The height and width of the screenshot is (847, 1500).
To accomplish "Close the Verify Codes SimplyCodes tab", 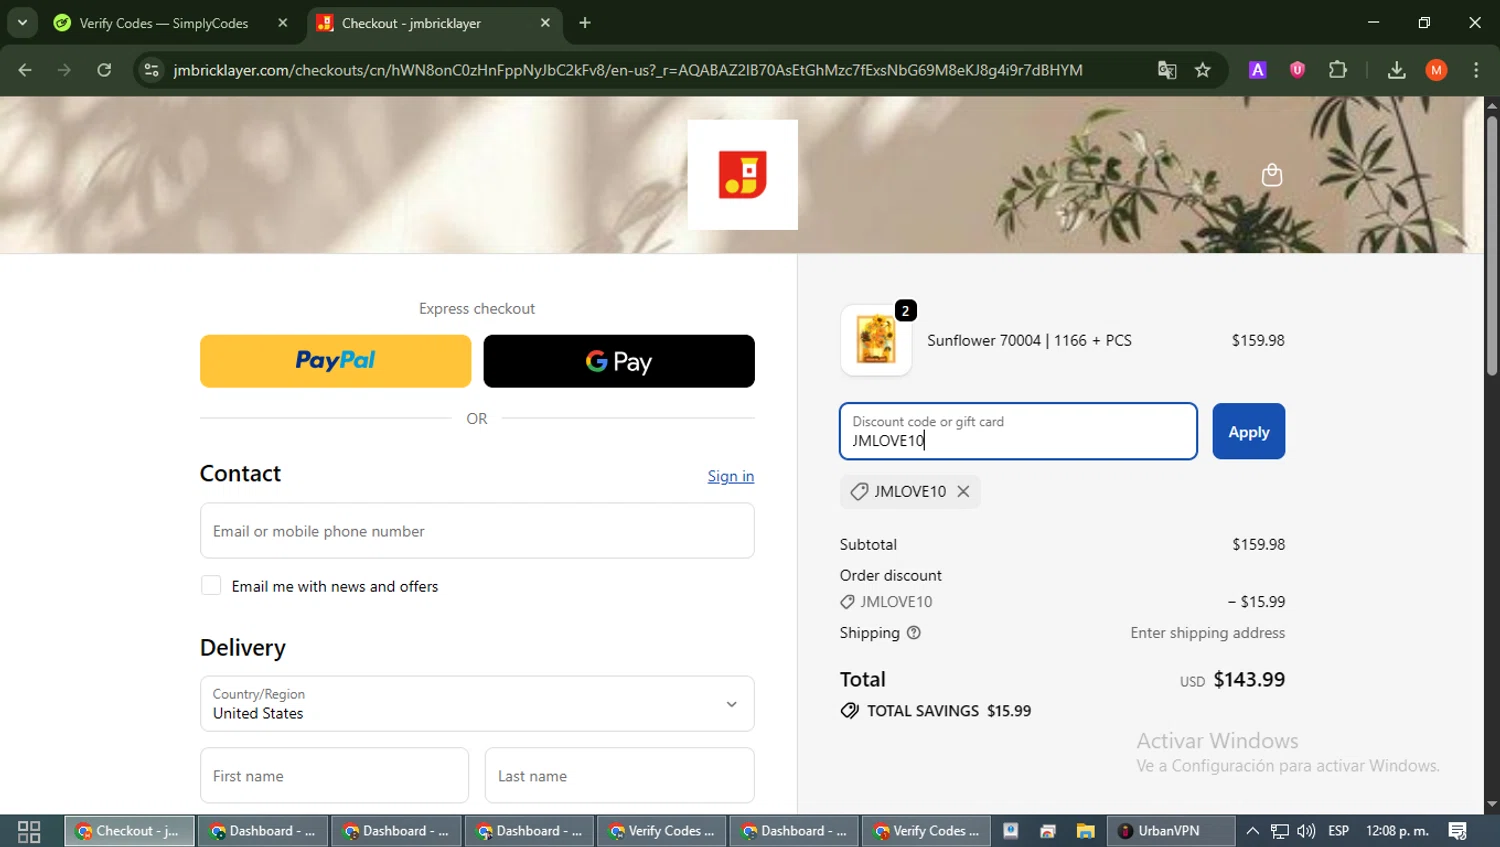I will (283, 23).
